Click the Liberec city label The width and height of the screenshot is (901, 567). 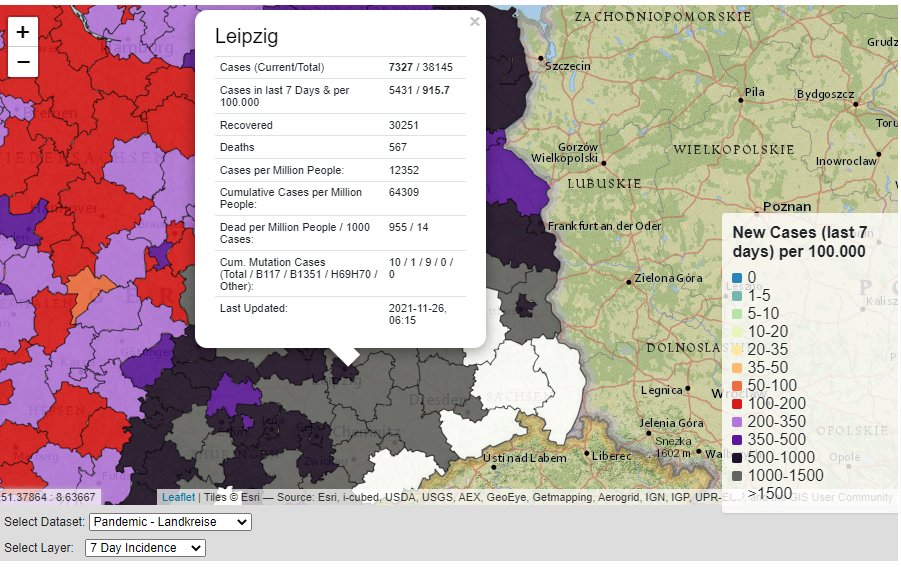coord(611,456)
